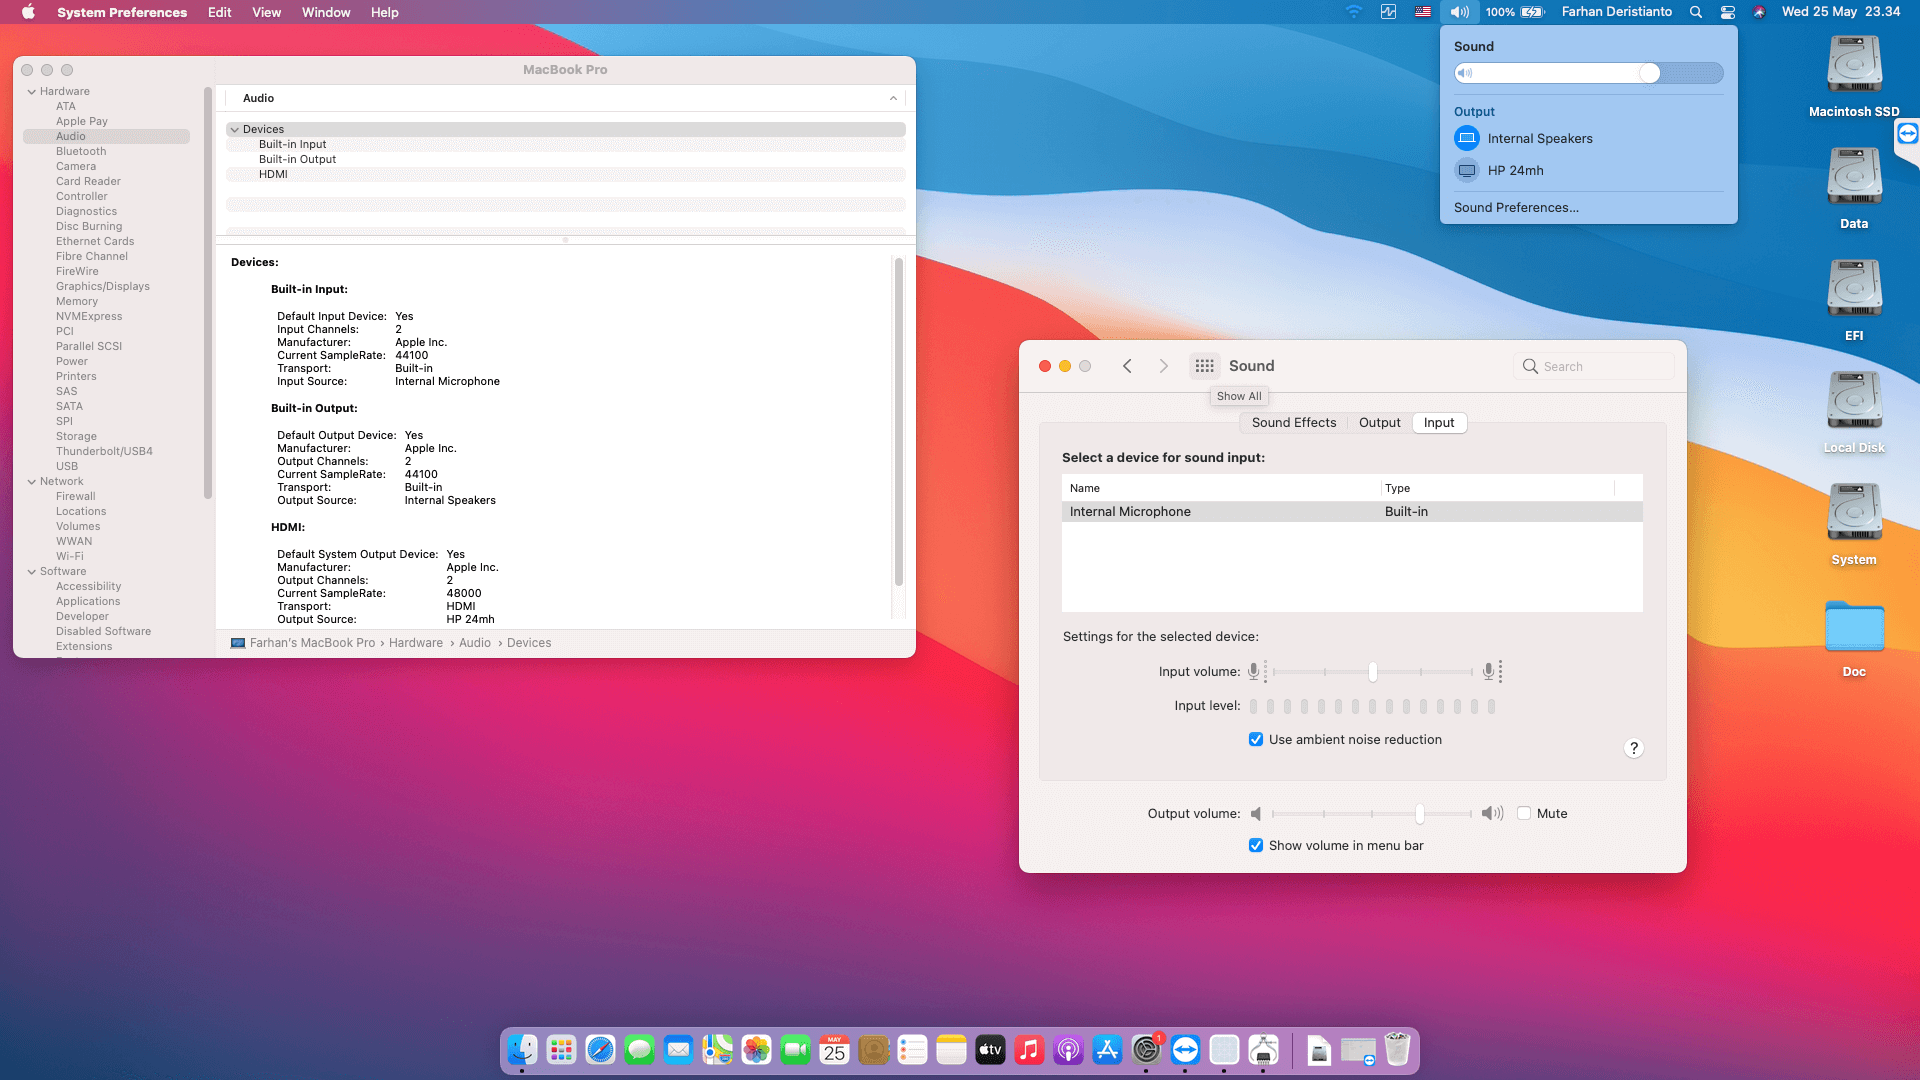The width and height of the screenshot is (1920, 1080).
Task: Click Show All grid button in Sound window
Action: click(1205, 366)
